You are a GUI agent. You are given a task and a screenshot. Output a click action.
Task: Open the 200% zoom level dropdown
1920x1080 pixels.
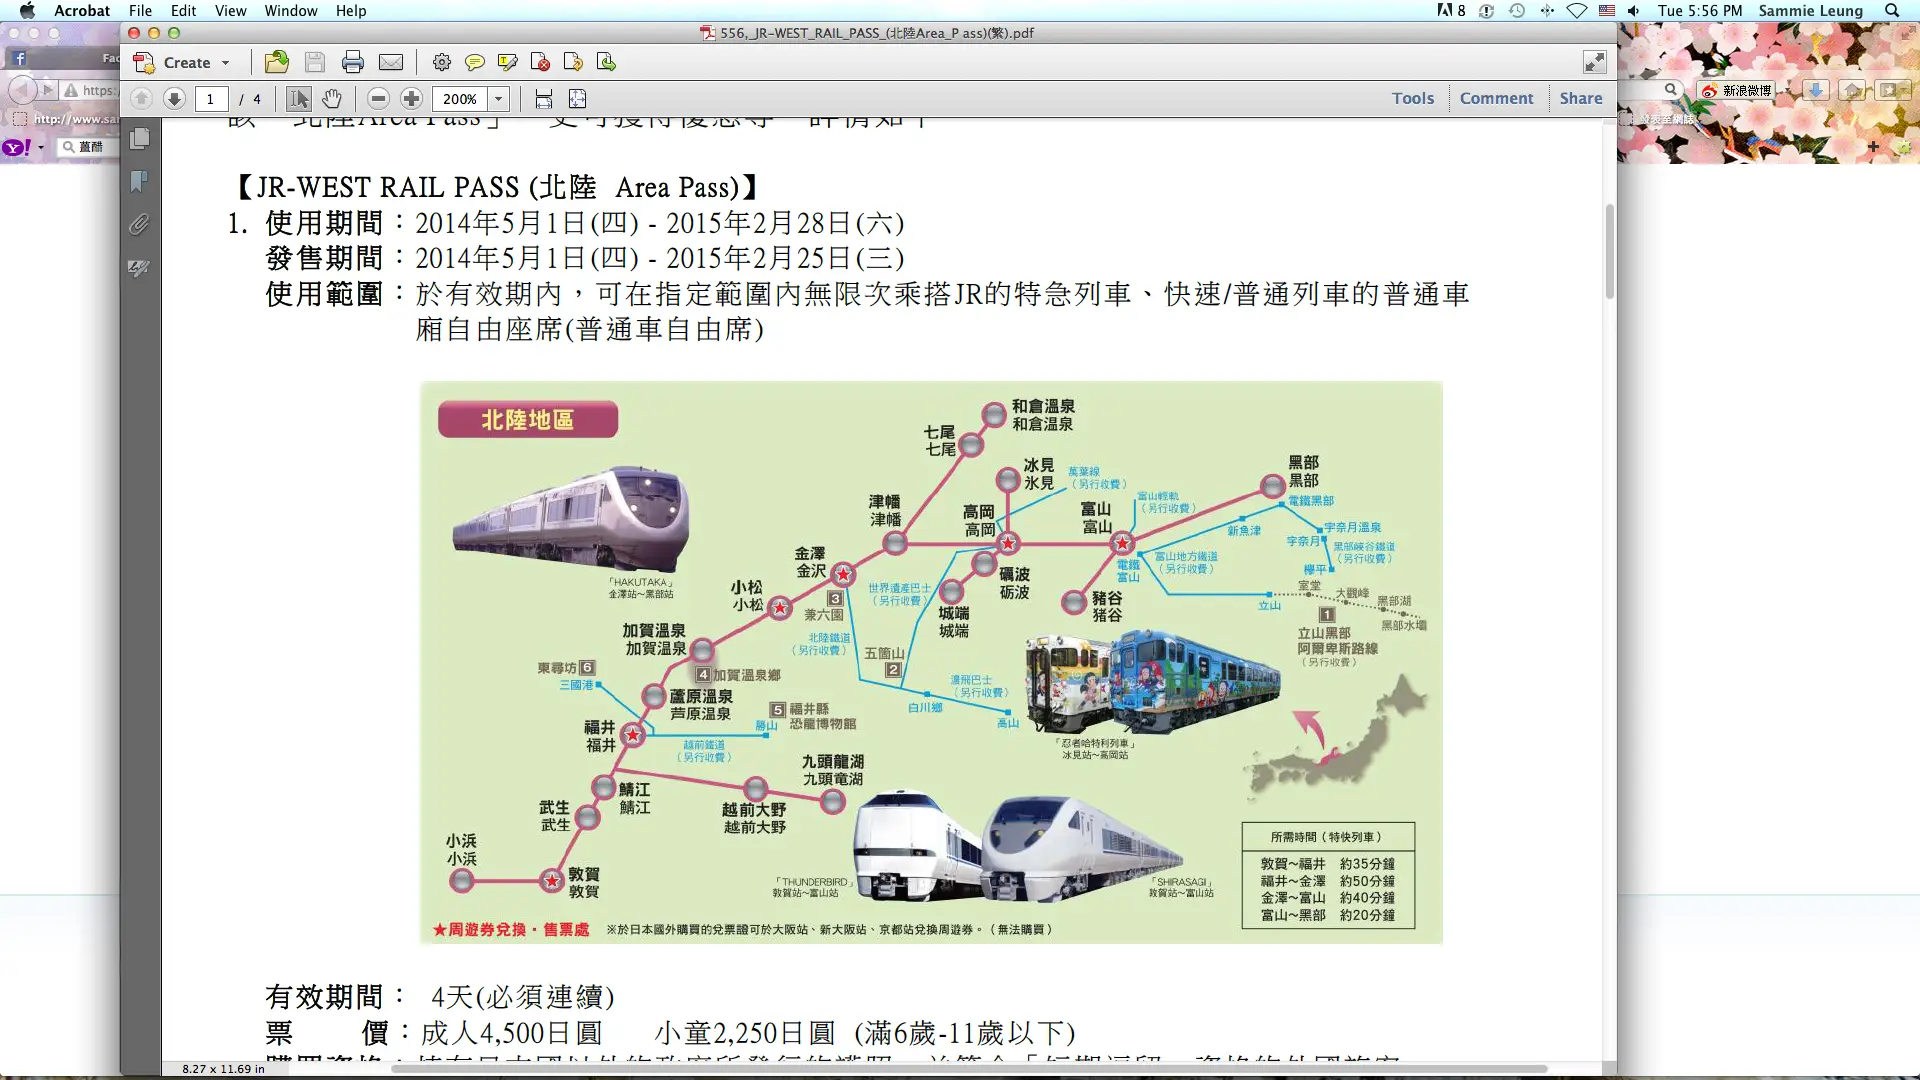click(x=498, y=98)
